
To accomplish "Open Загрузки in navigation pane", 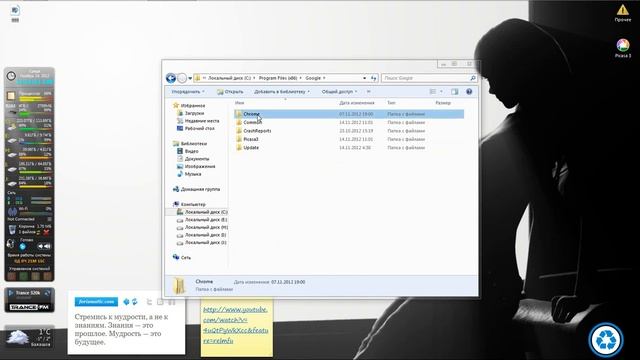I will click(x=191, y=113).
